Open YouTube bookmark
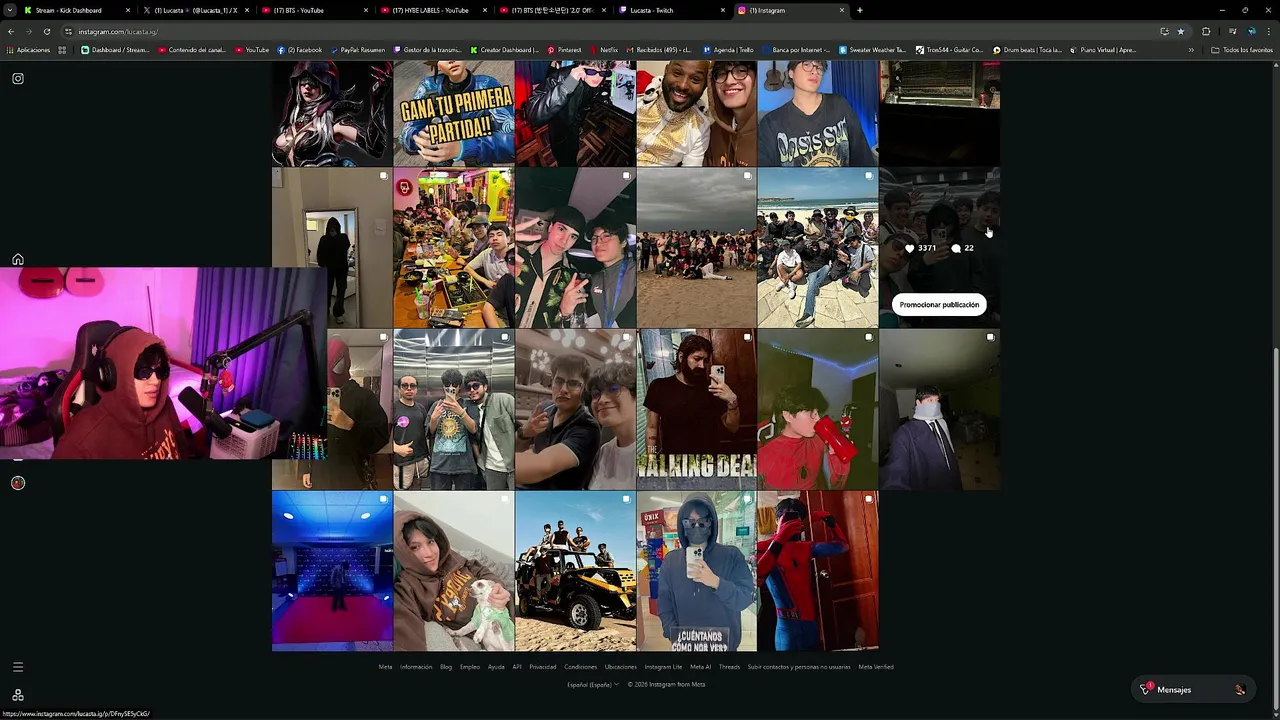Screen dimensions: 1280x720 pos(251,50)
